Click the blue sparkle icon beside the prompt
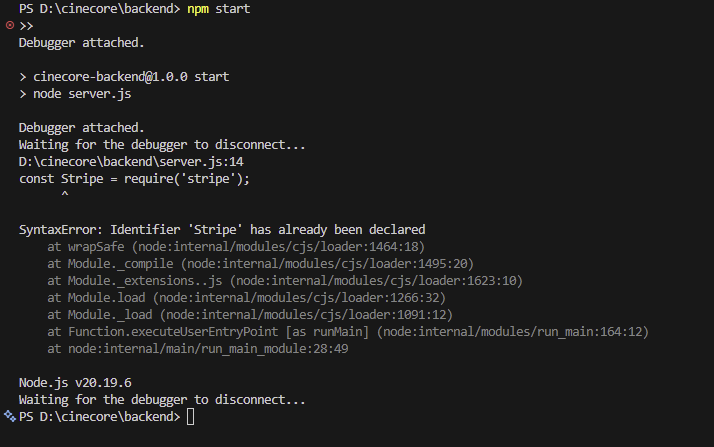The height and width of the screenshot is (447, 714). coord(10,416)
